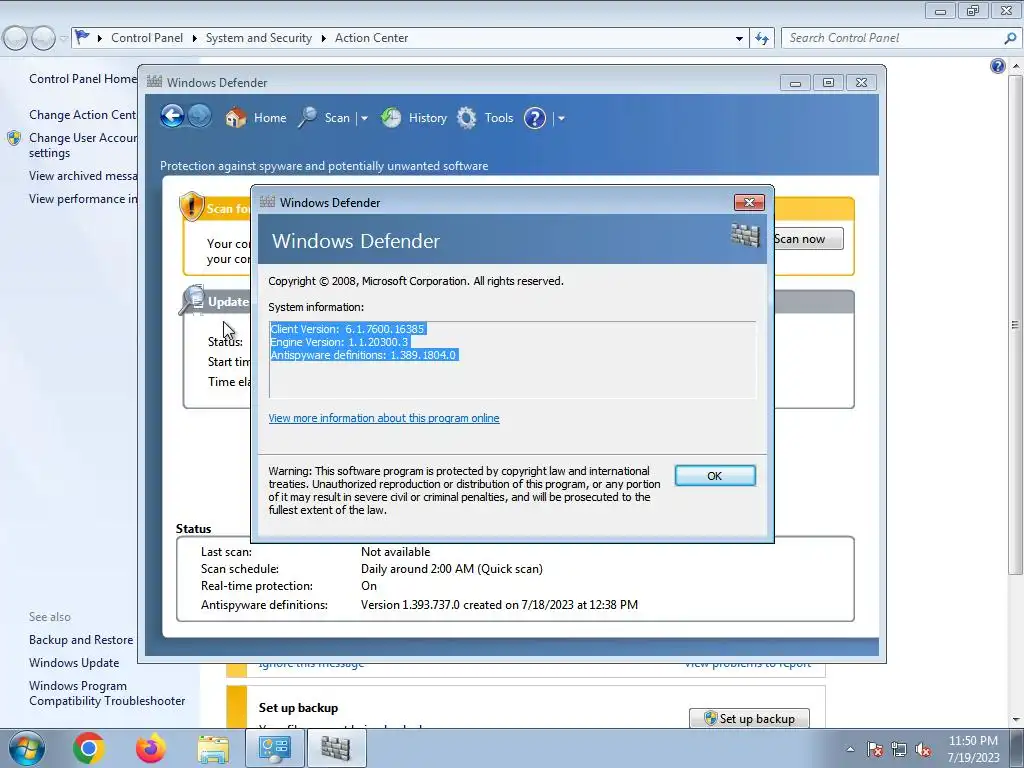The image size is (1024, 768).
Task: Click the shield icon beside Change User Account
Action: (14, 138)
